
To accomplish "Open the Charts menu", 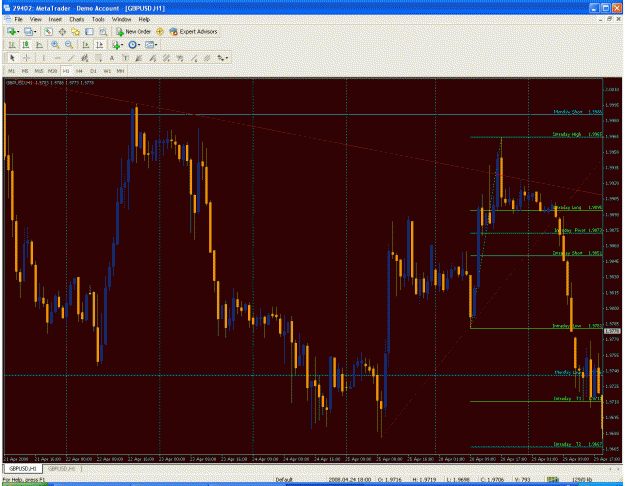I will (77, 19).
